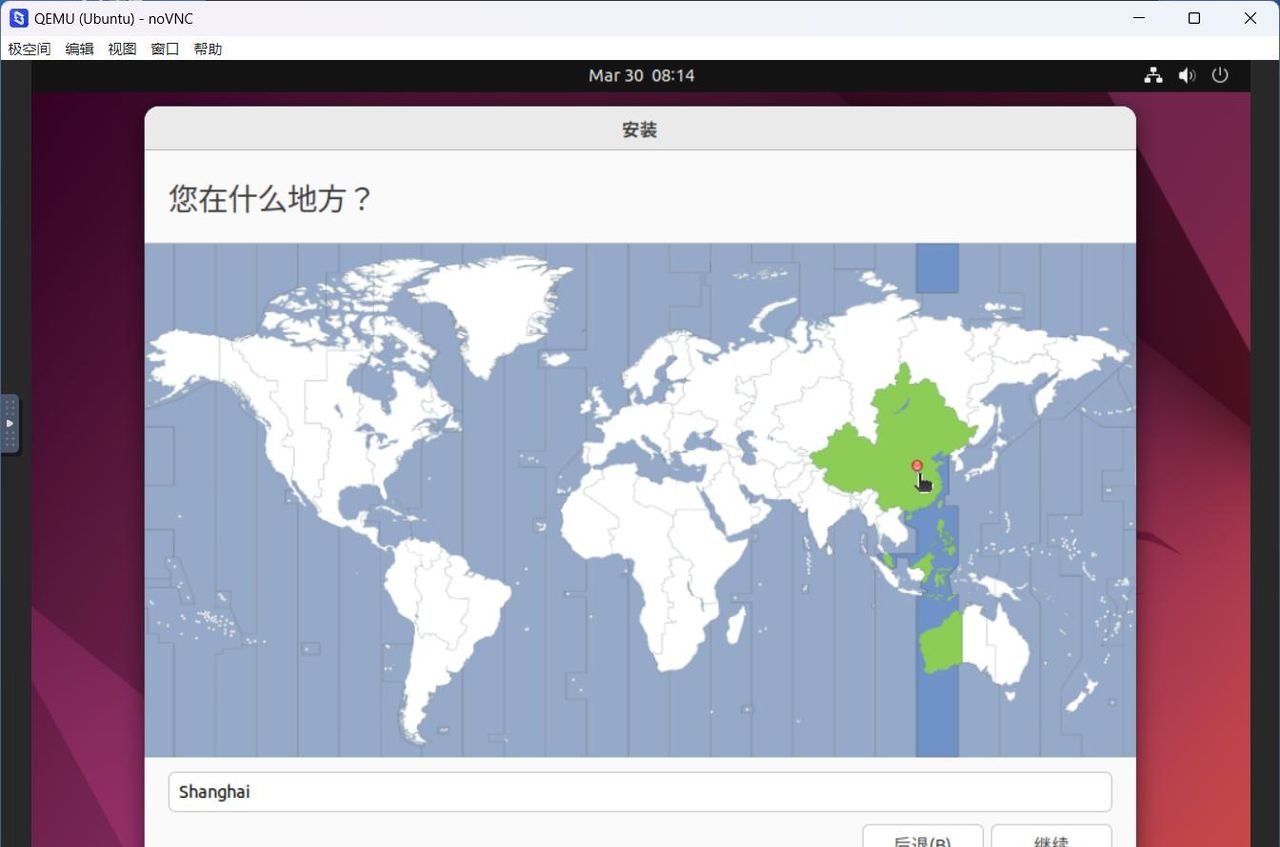Viewport: 1280px width, 847px height.
Task: Open the 极空间 menu
Action: [x=29, y=49]
